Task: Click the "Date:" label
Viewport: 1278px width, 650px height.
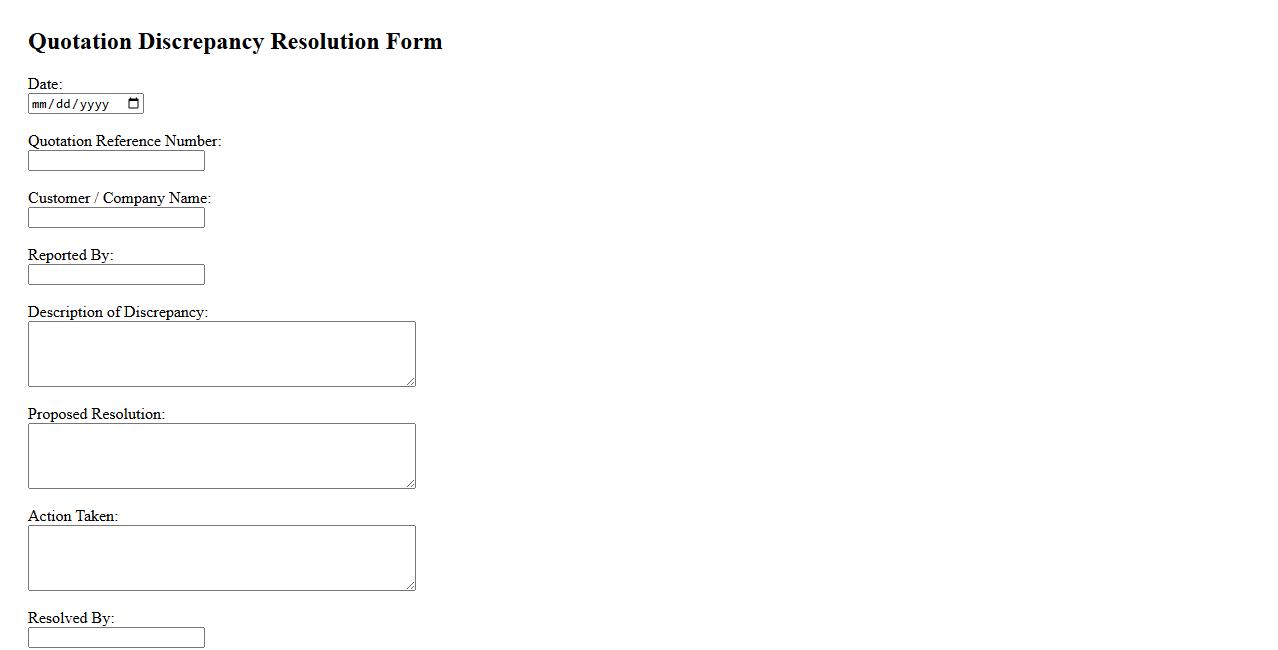Action: pyautogui.click(x=45, y=84)
